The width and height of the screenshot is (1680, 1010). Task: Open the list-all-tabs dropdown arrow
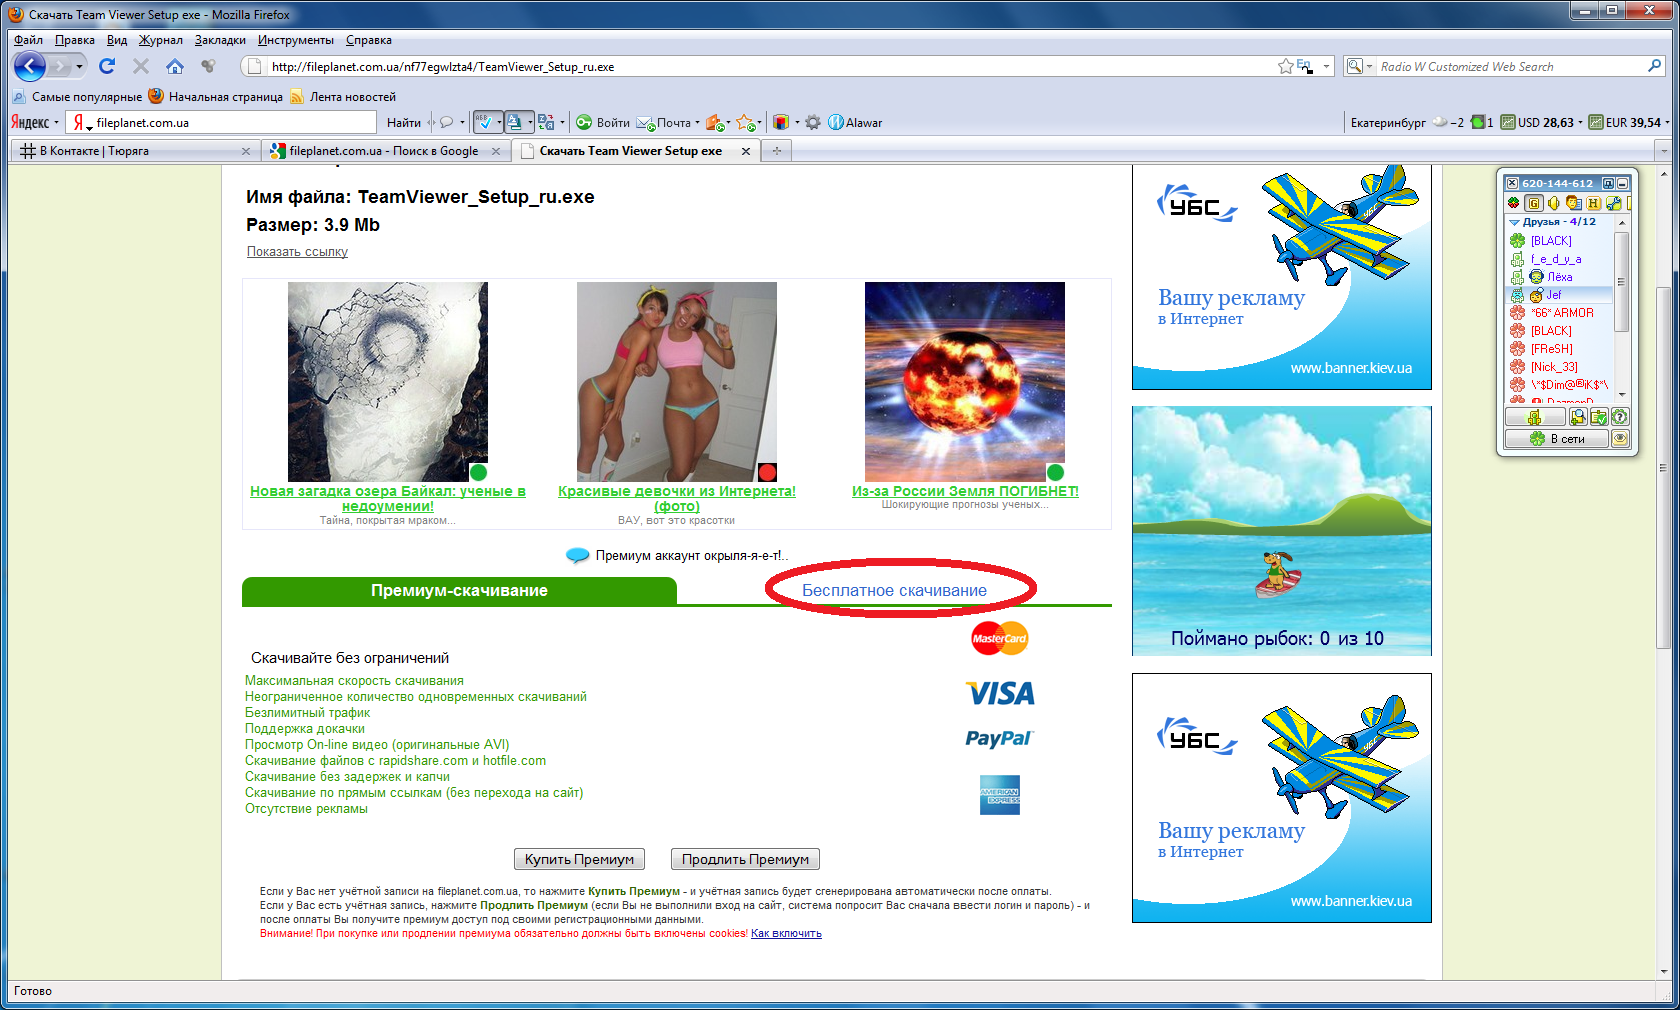1663,150
